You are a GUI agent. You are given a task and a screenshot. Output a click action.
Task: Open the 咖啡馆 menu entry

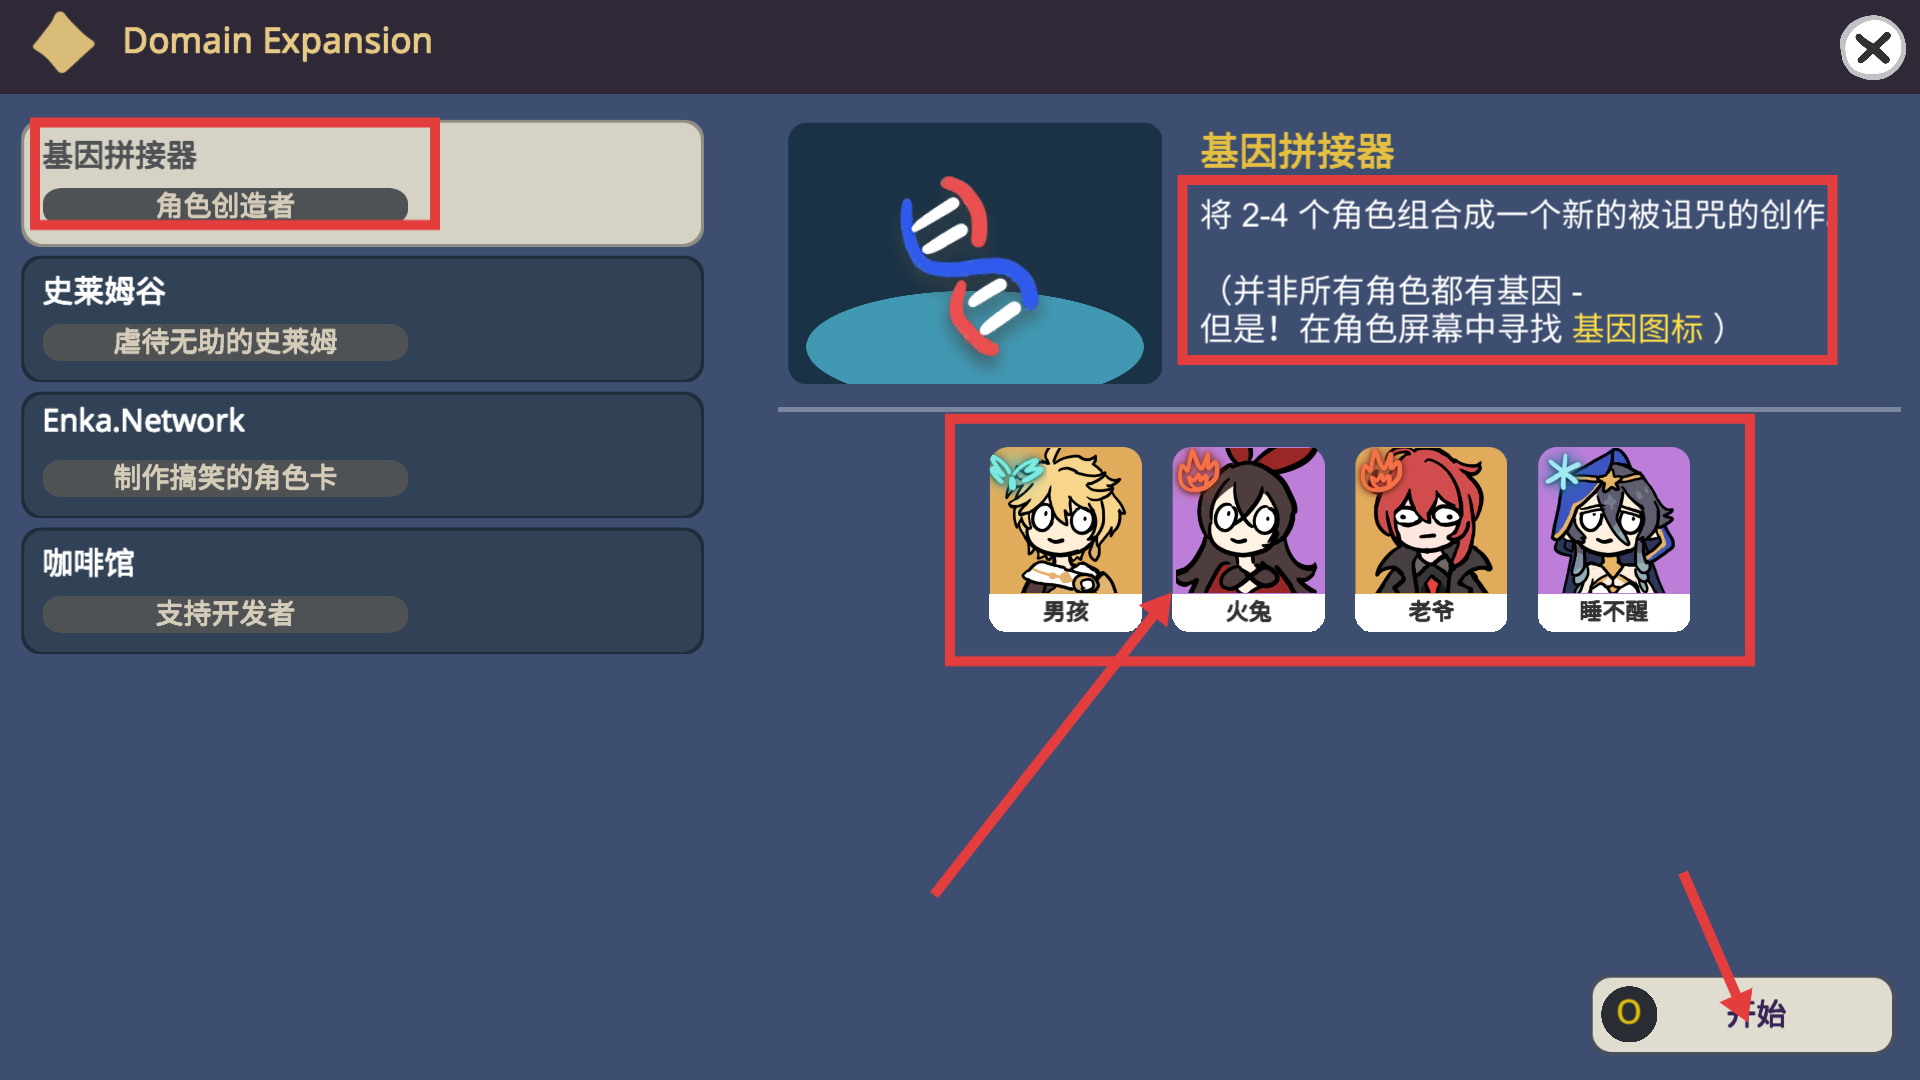coord(362,591)
